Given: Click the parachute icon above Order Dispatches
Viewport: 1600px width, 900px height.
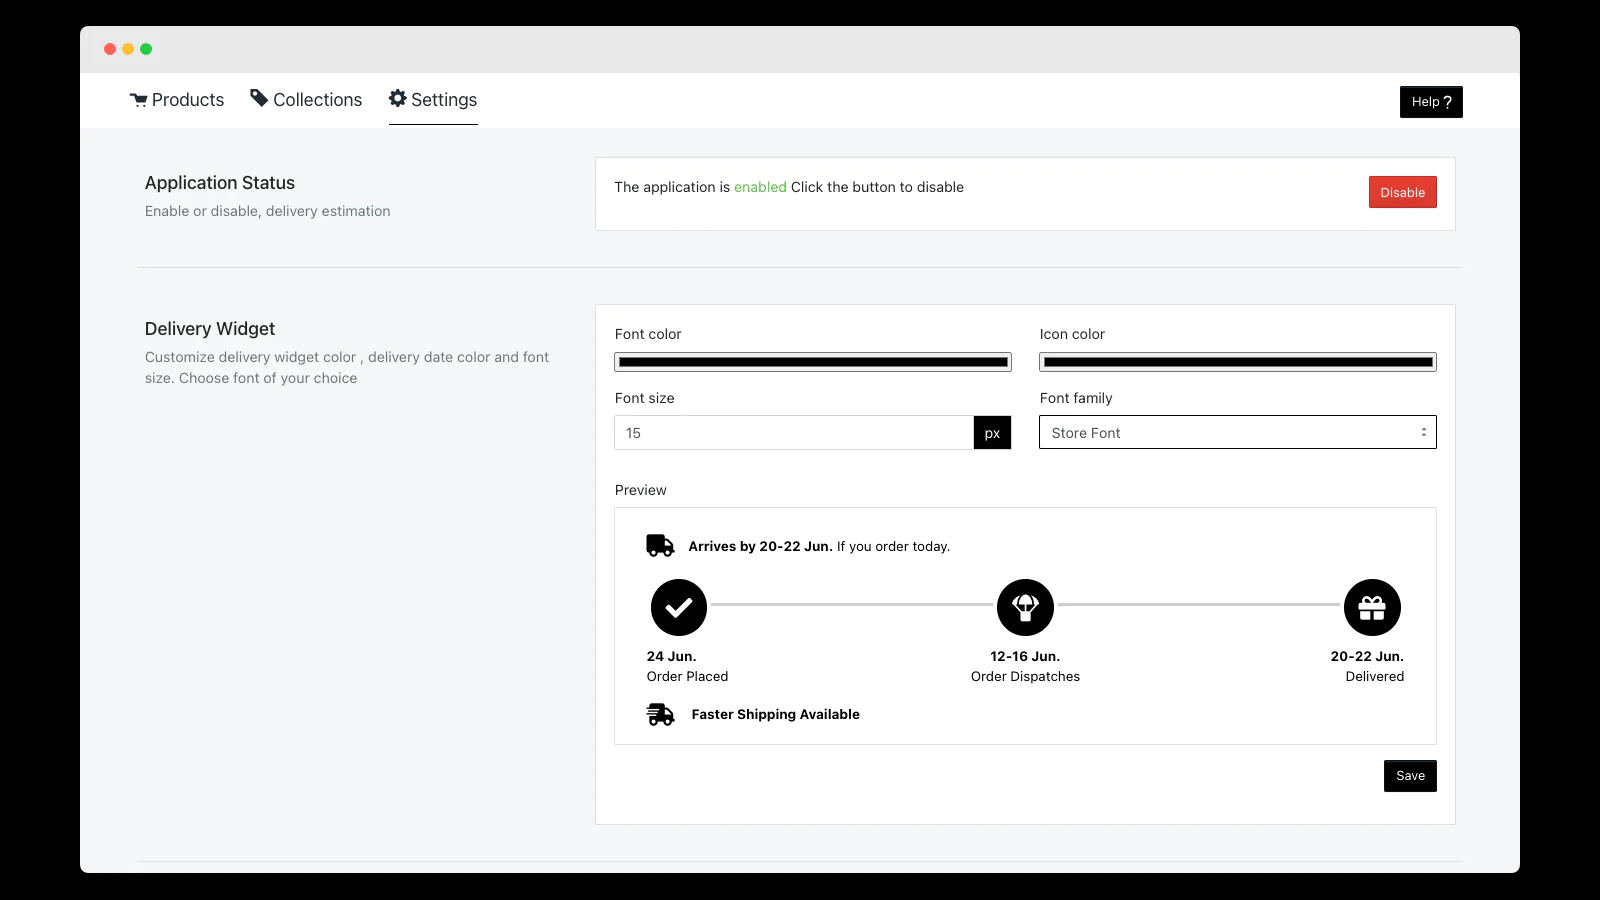Looking at the screenshot, I should coord(1025,607).
